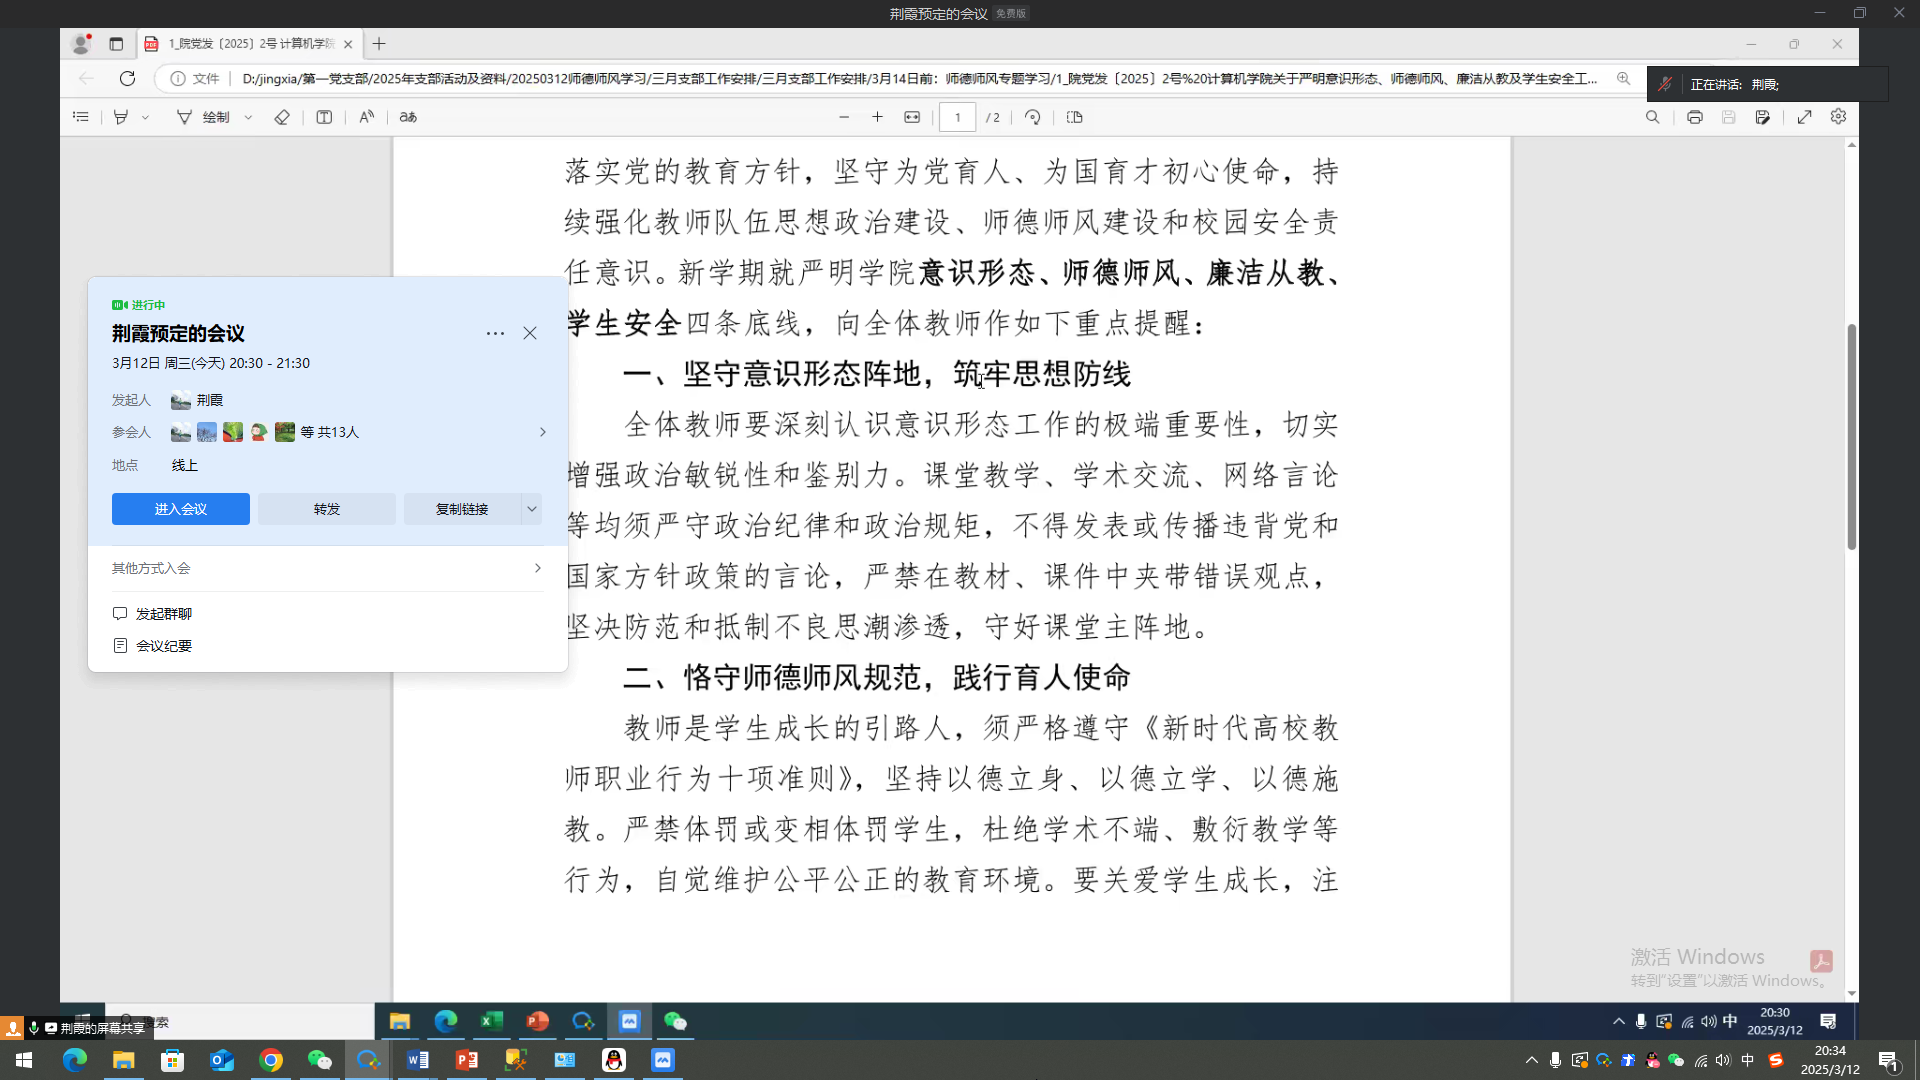Expand the 其他方式入会 row
Screen dimensions: 1920x1080
(327, 568)
